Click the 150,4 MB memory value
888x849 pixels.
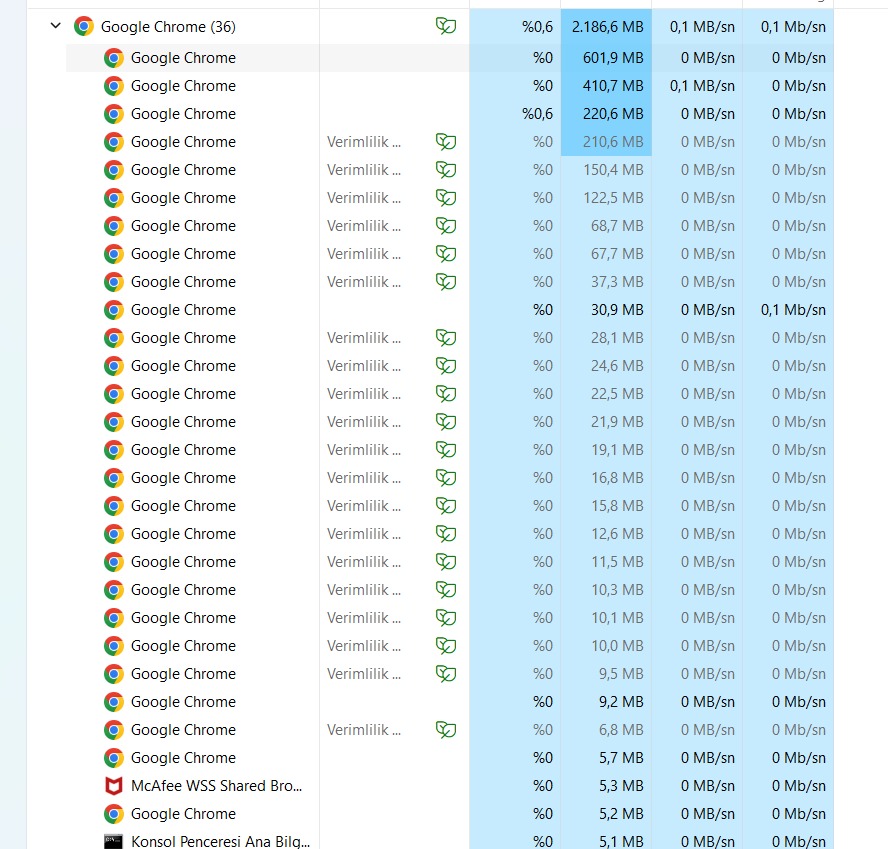click(x=613, y=170)
